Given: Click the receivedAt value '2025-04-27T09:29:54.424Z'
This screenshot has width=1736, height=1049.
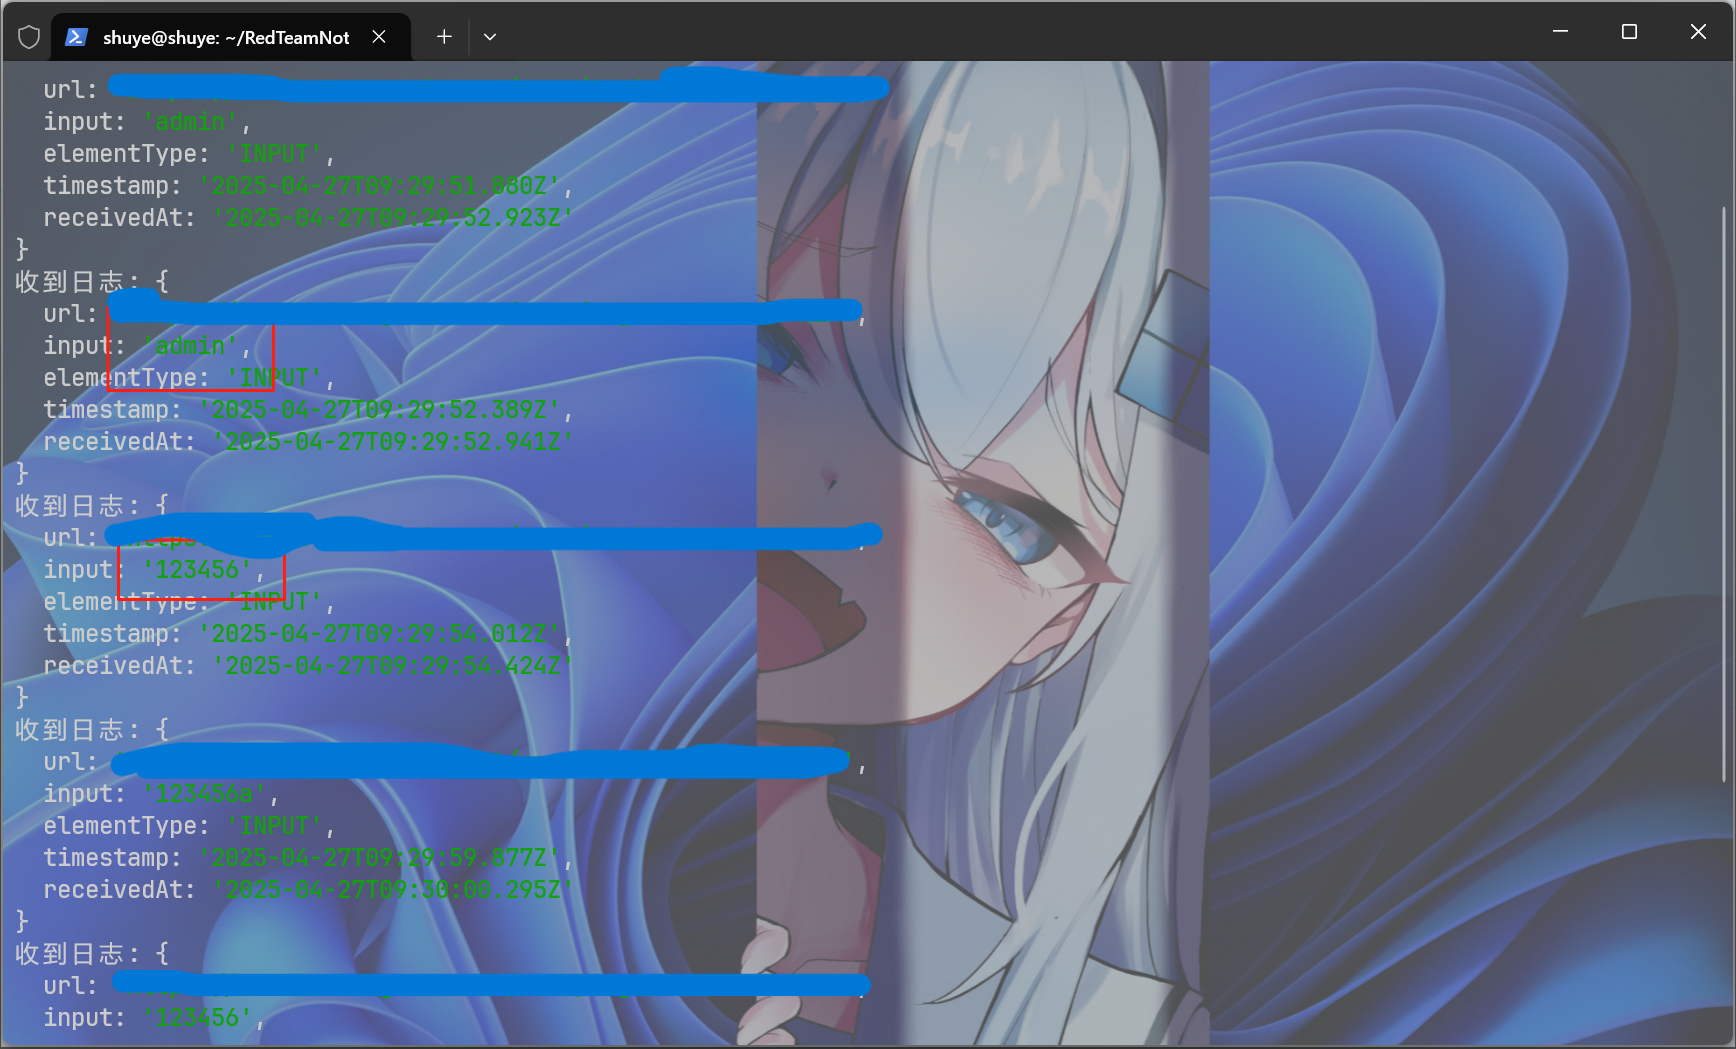Looking at the screenshot, I should coord(393,666).
